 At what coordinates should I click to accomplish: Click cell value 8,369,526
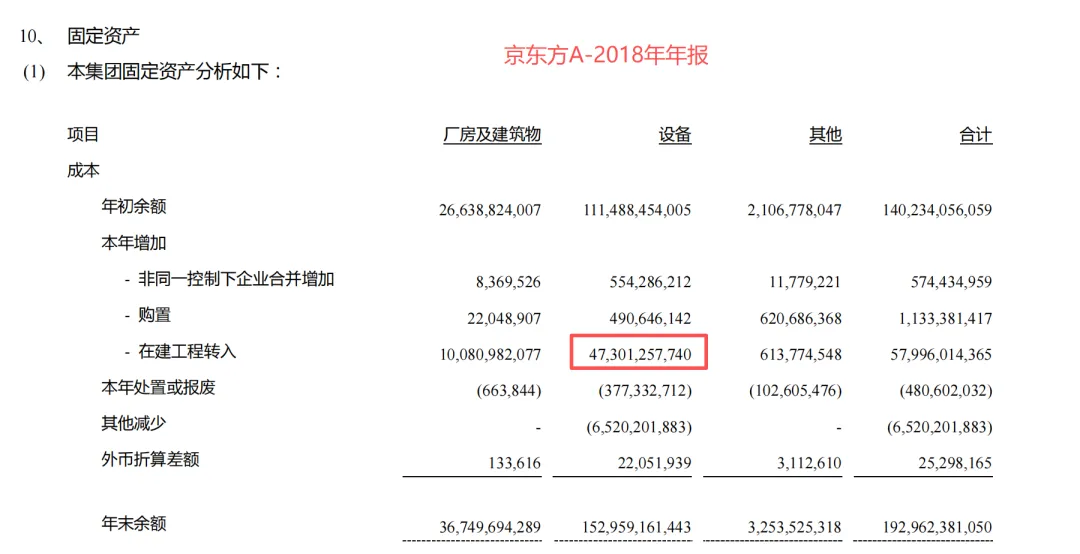click(508, 282)
